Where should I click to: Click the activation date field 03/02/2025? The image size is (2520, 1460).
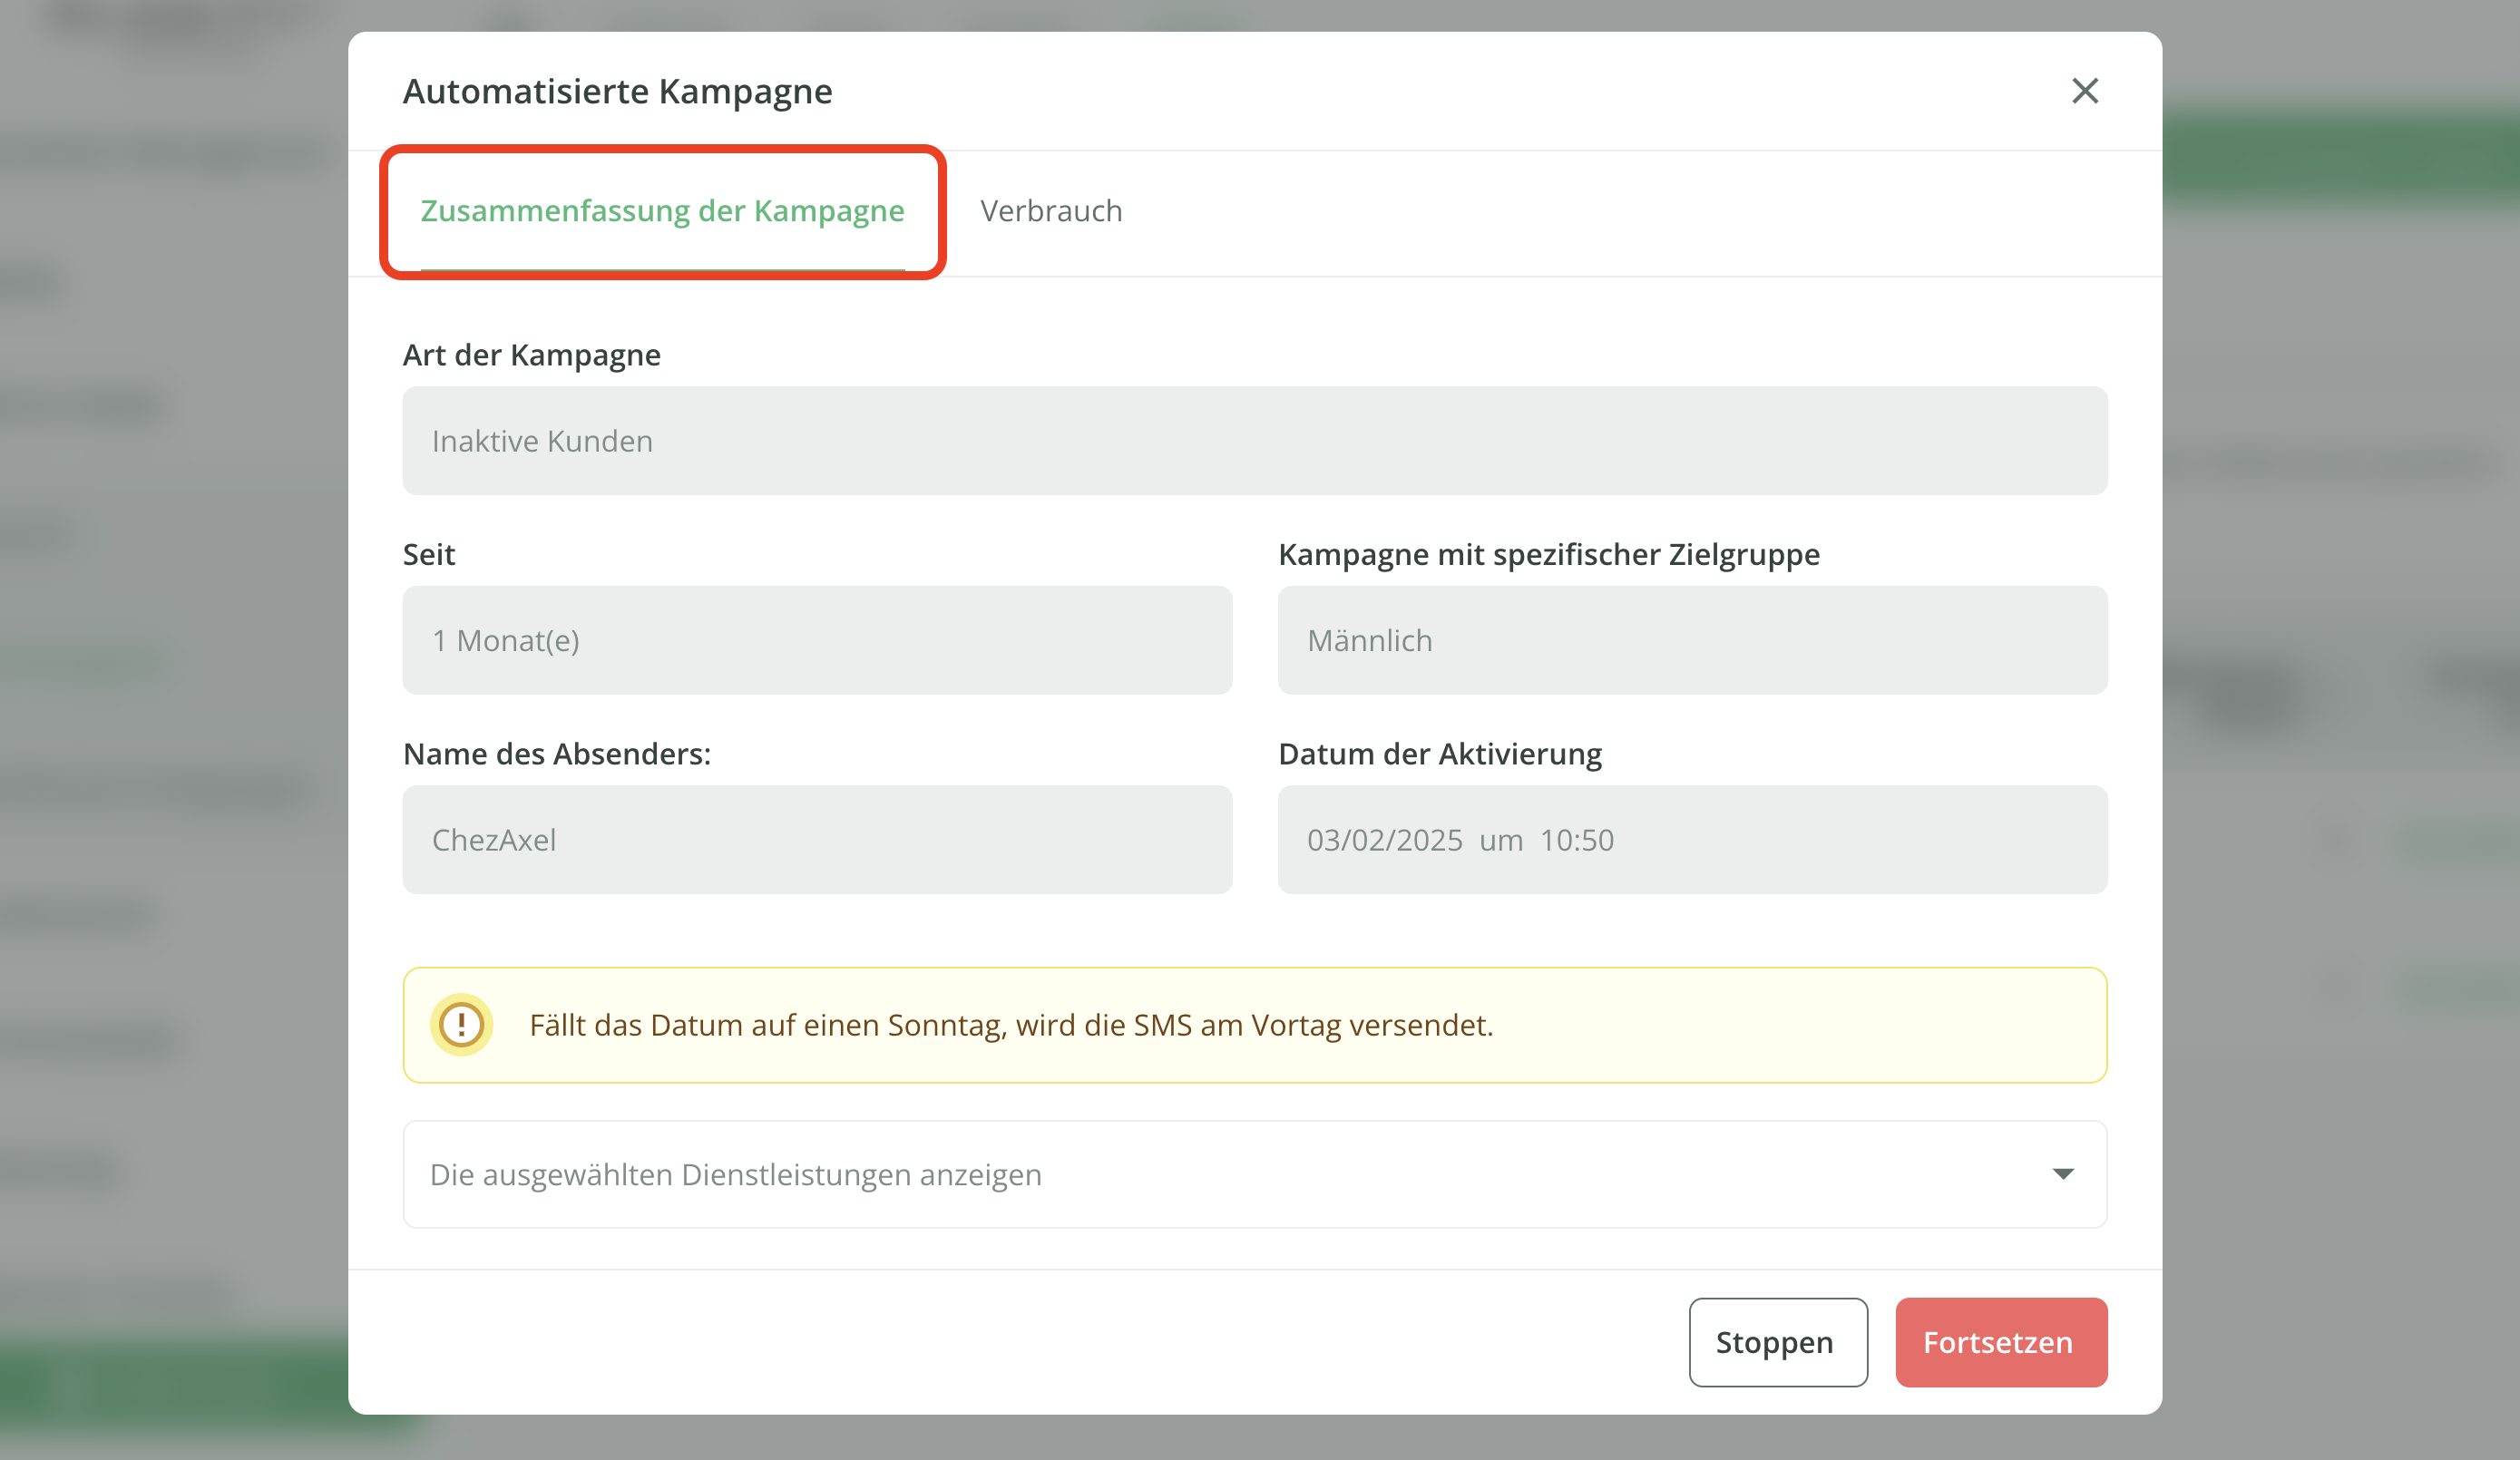pyautogui.click(x=1691, y=840)
